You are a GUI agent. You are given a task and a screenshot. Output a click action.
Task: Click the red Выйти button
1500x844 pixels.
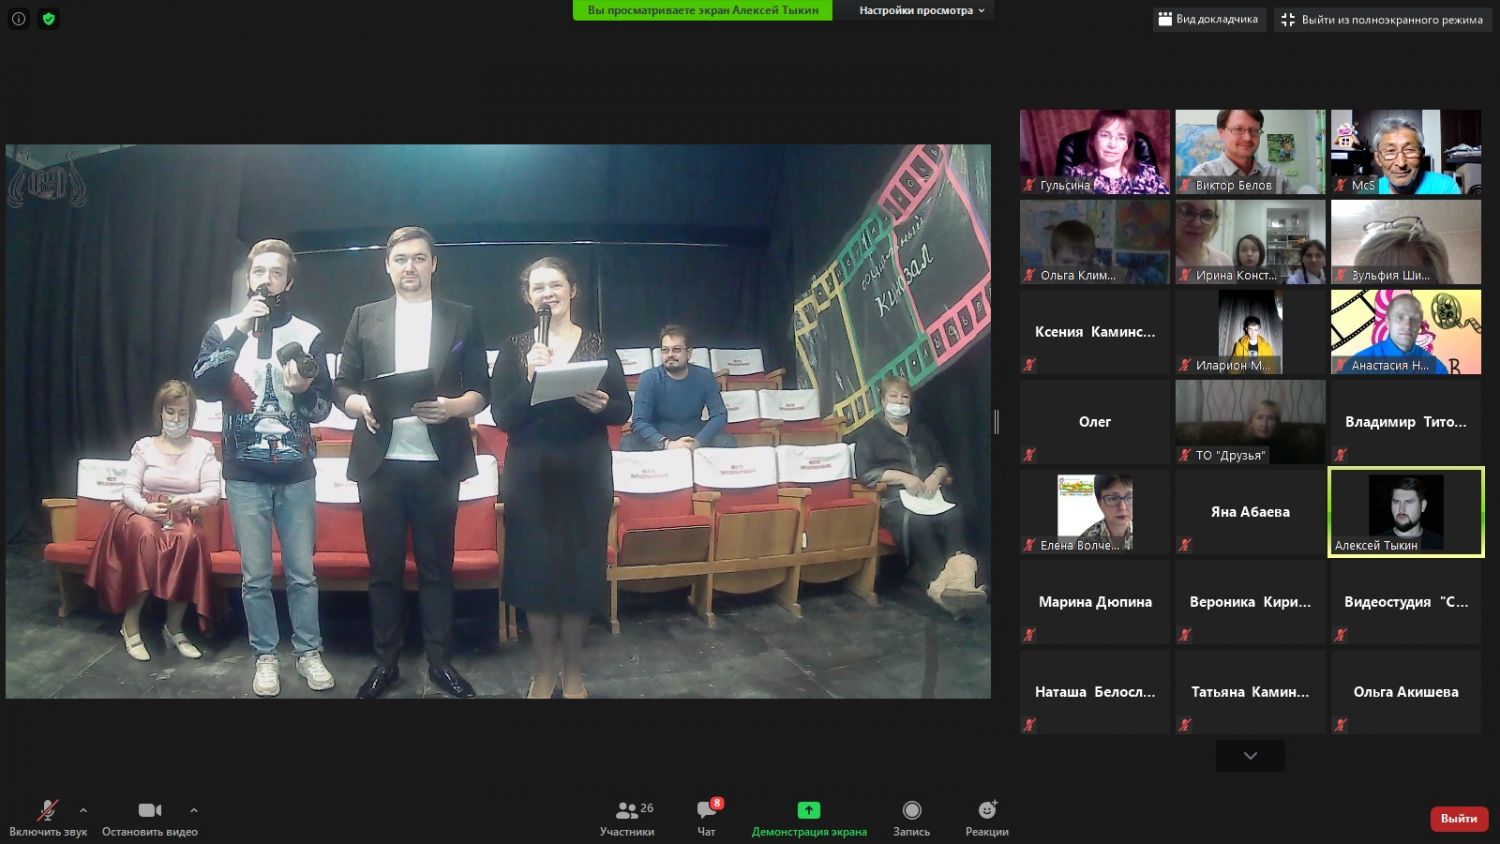[1458, 818]
